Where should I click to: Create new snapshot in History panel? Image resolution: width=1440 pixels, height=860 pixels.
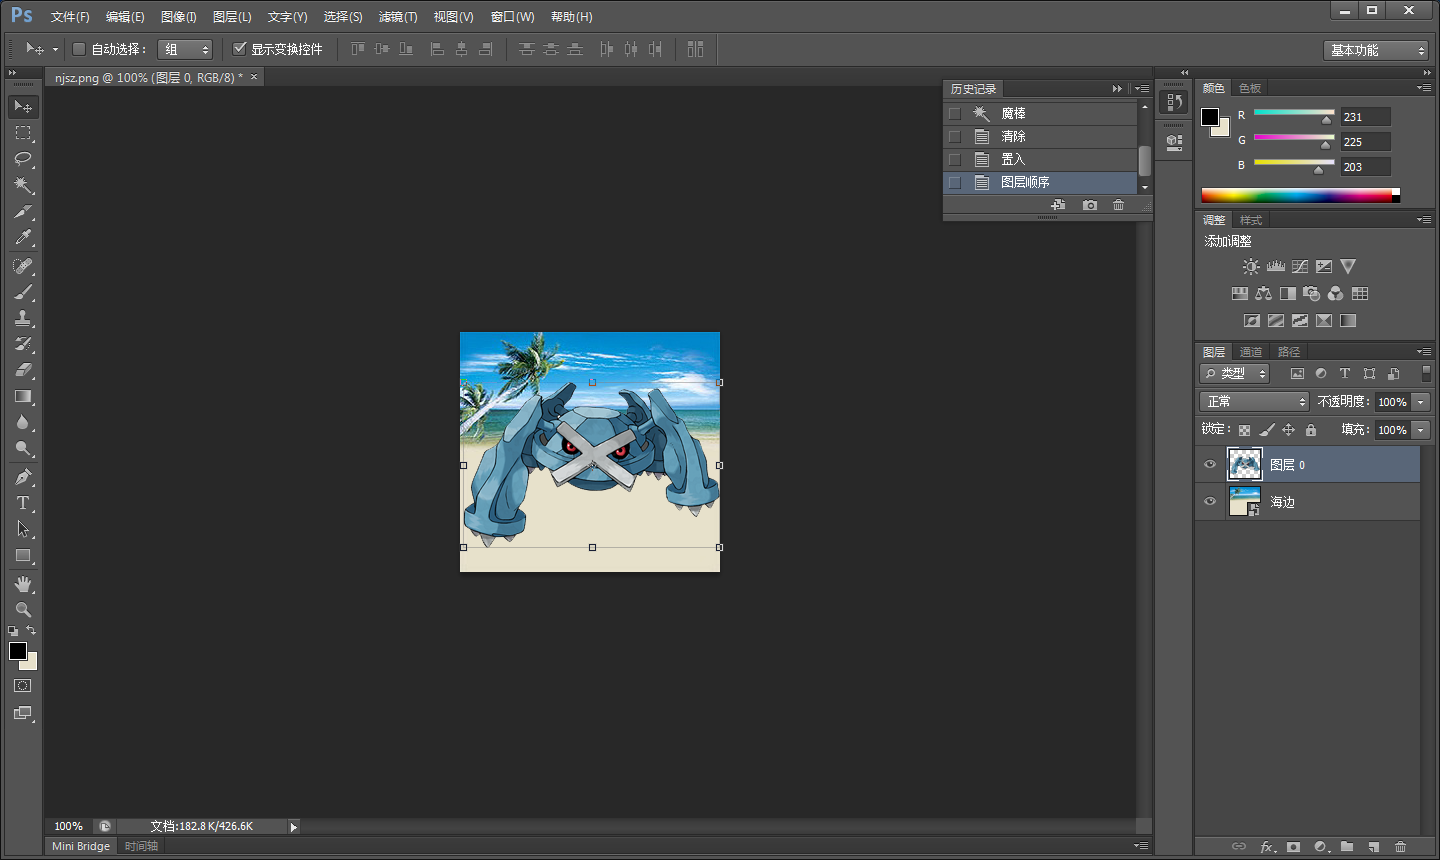(x=1089, y=205)
